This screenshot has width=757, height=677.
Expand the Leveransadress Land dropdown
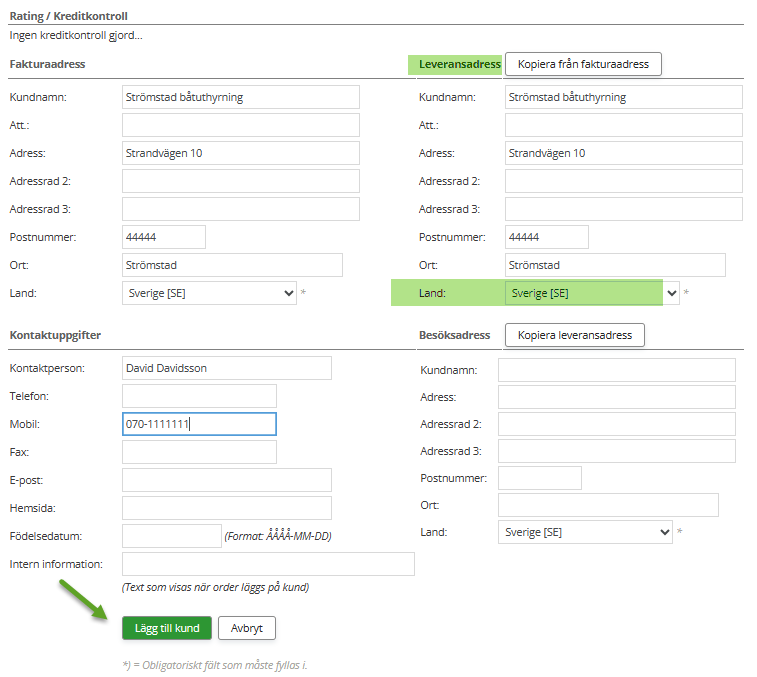592,293
